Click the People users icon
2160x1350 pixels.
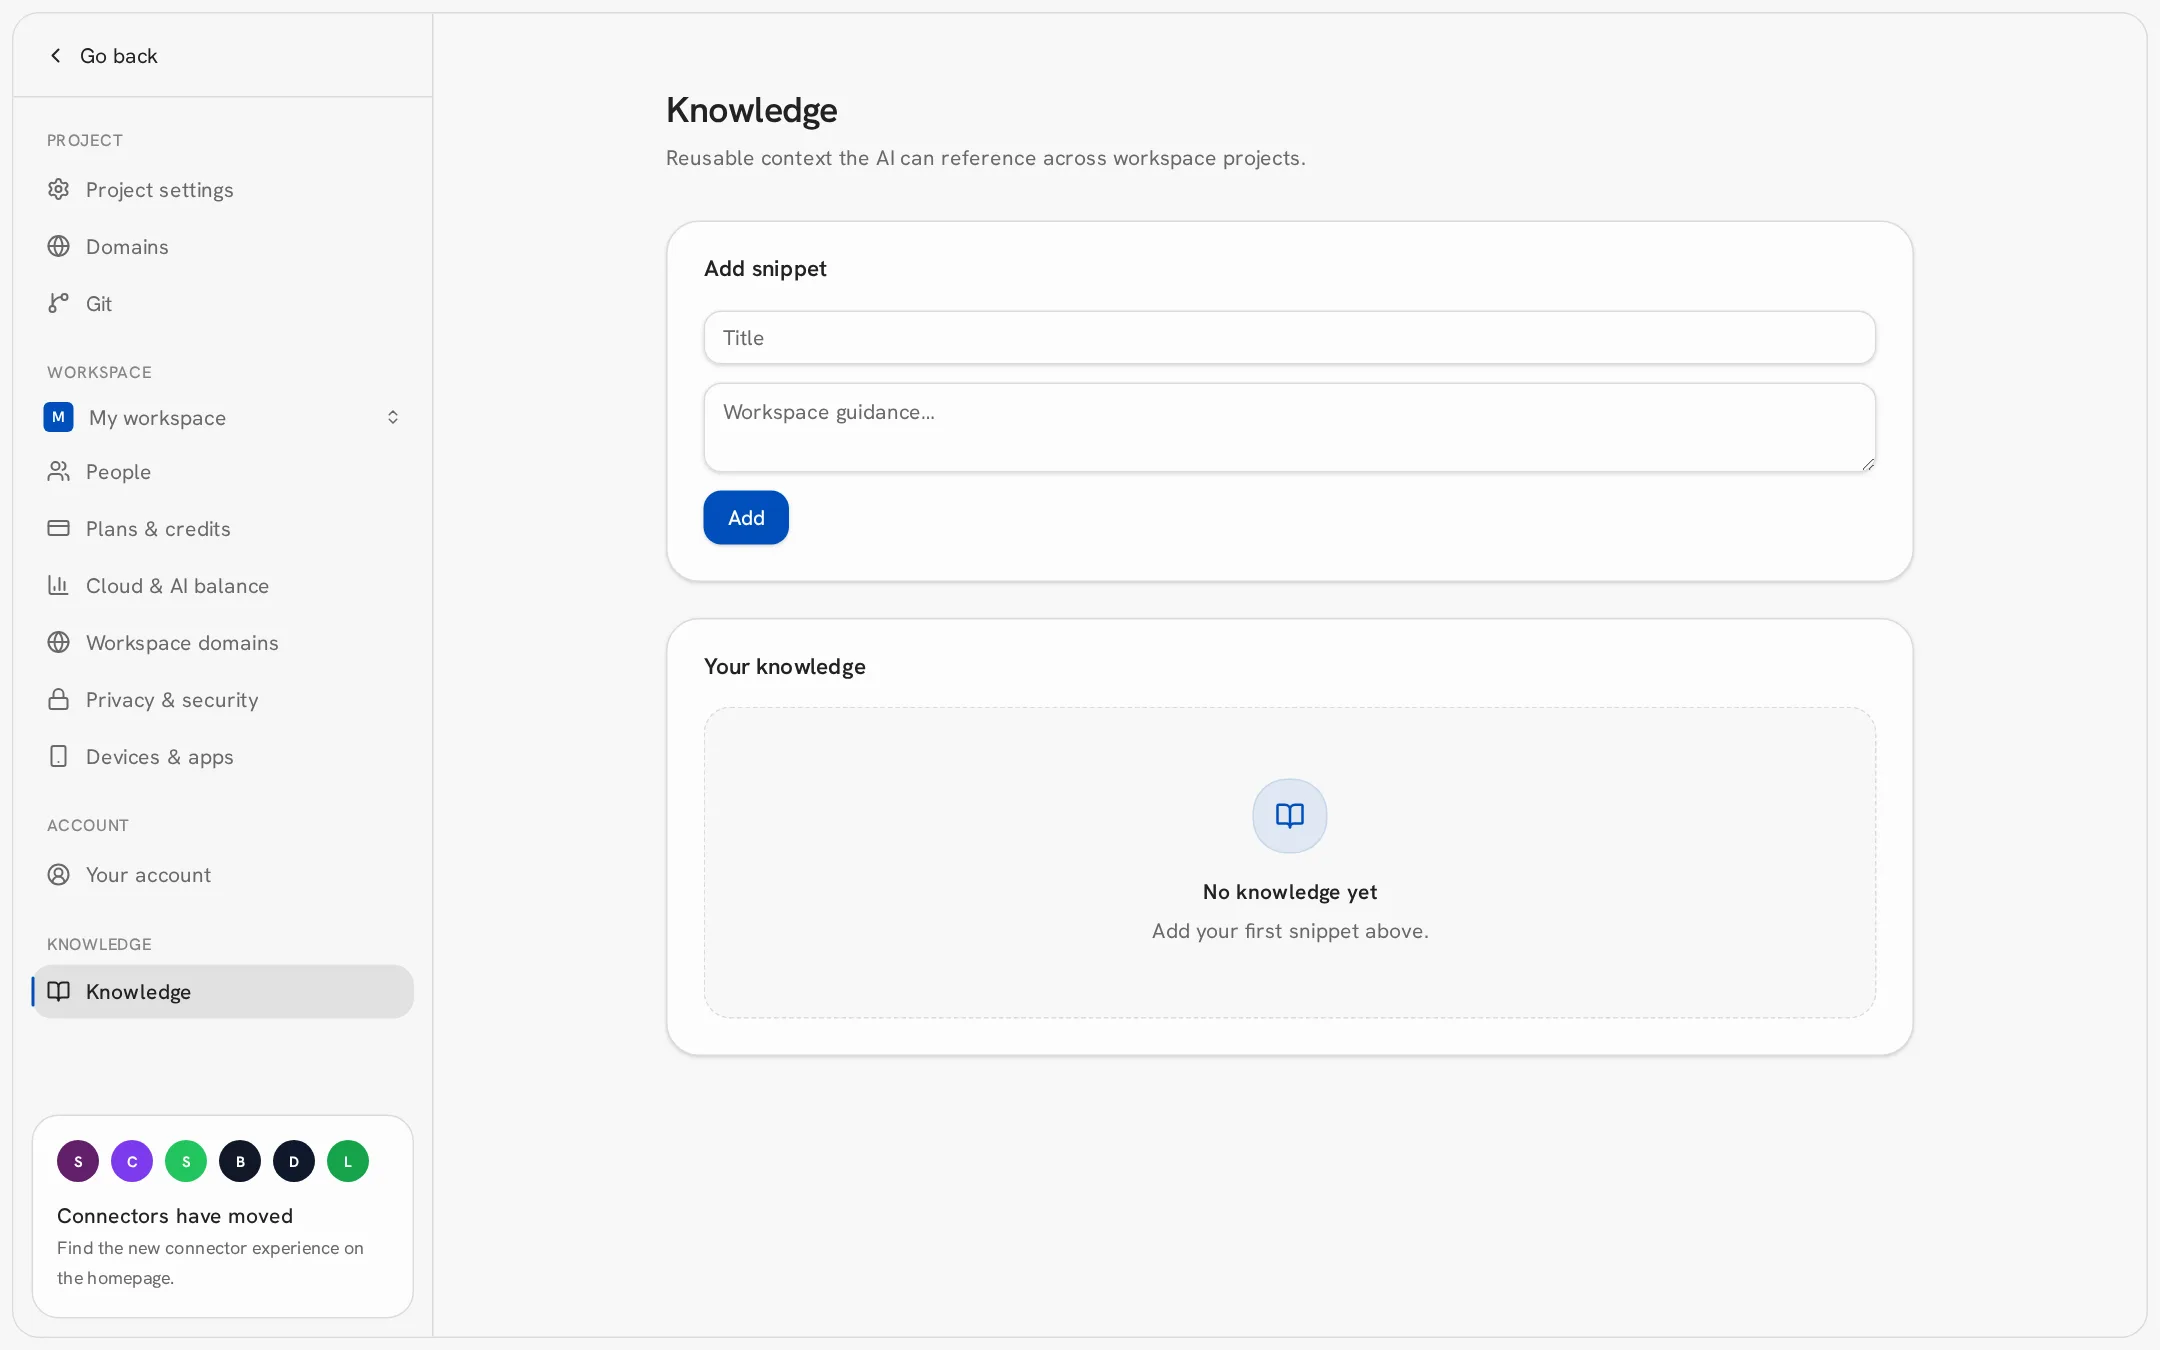59,471
